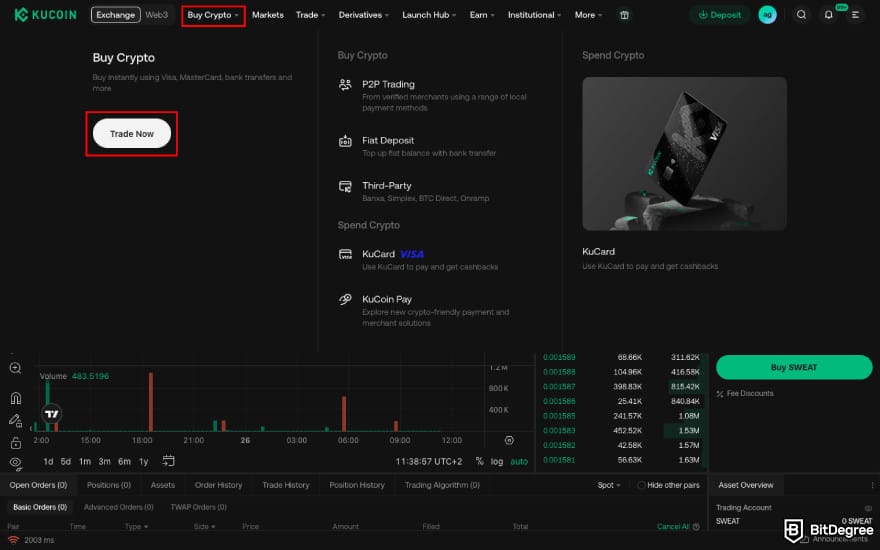This screenshot has height=550, width=880.
Task: Click the network latency wifi icon
Action: coord(13,540)
